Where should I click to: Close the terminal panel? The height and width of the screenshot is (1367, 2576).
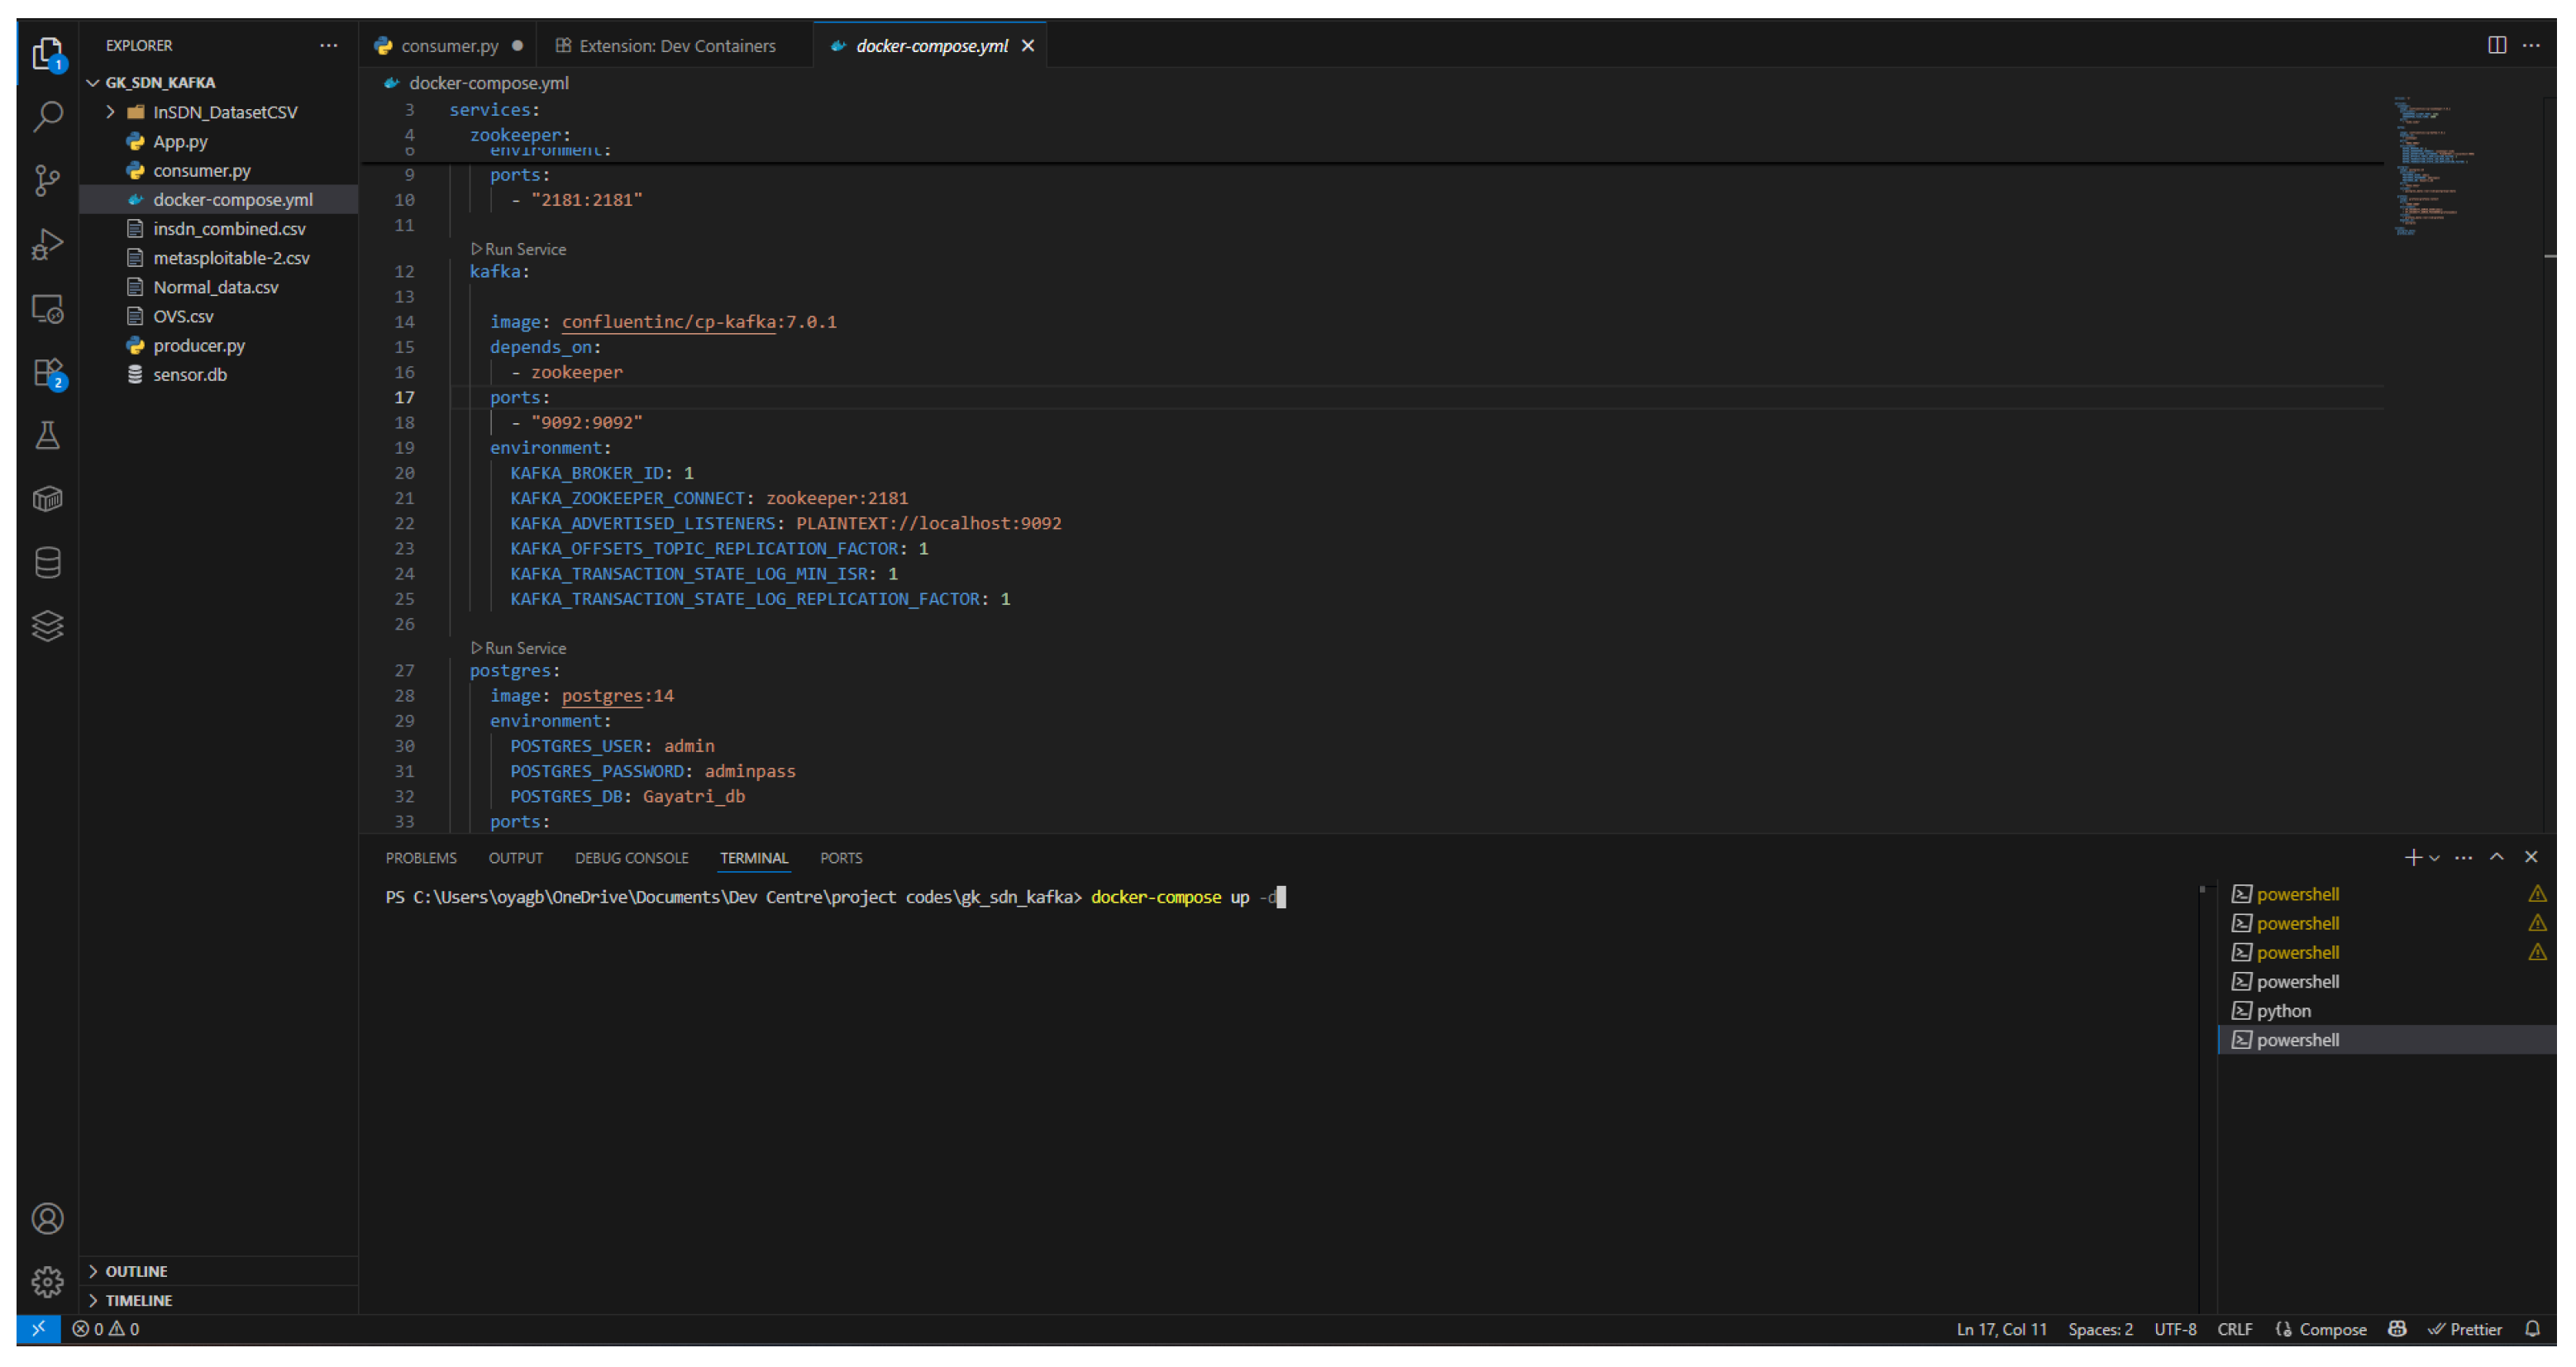click(x=2531, y=857)
